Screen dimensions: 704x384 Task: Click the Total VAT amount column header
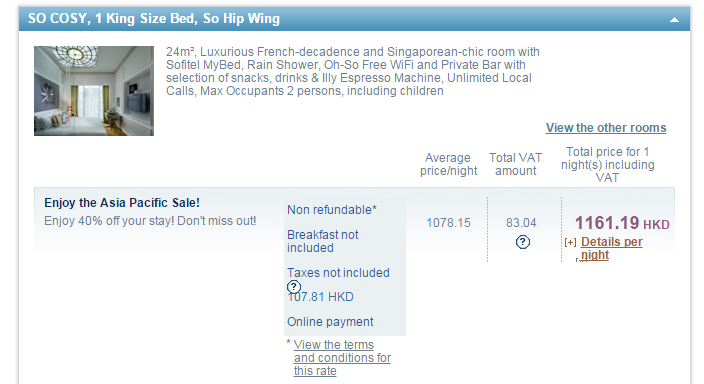click(515, 164)
